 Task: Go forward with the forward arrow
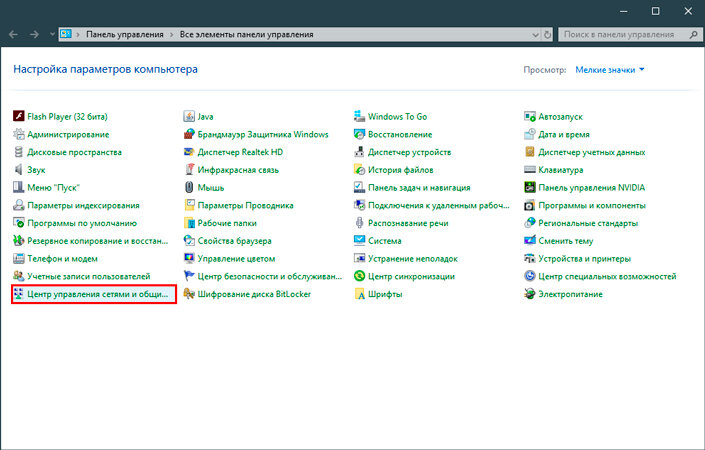point(35,34)
